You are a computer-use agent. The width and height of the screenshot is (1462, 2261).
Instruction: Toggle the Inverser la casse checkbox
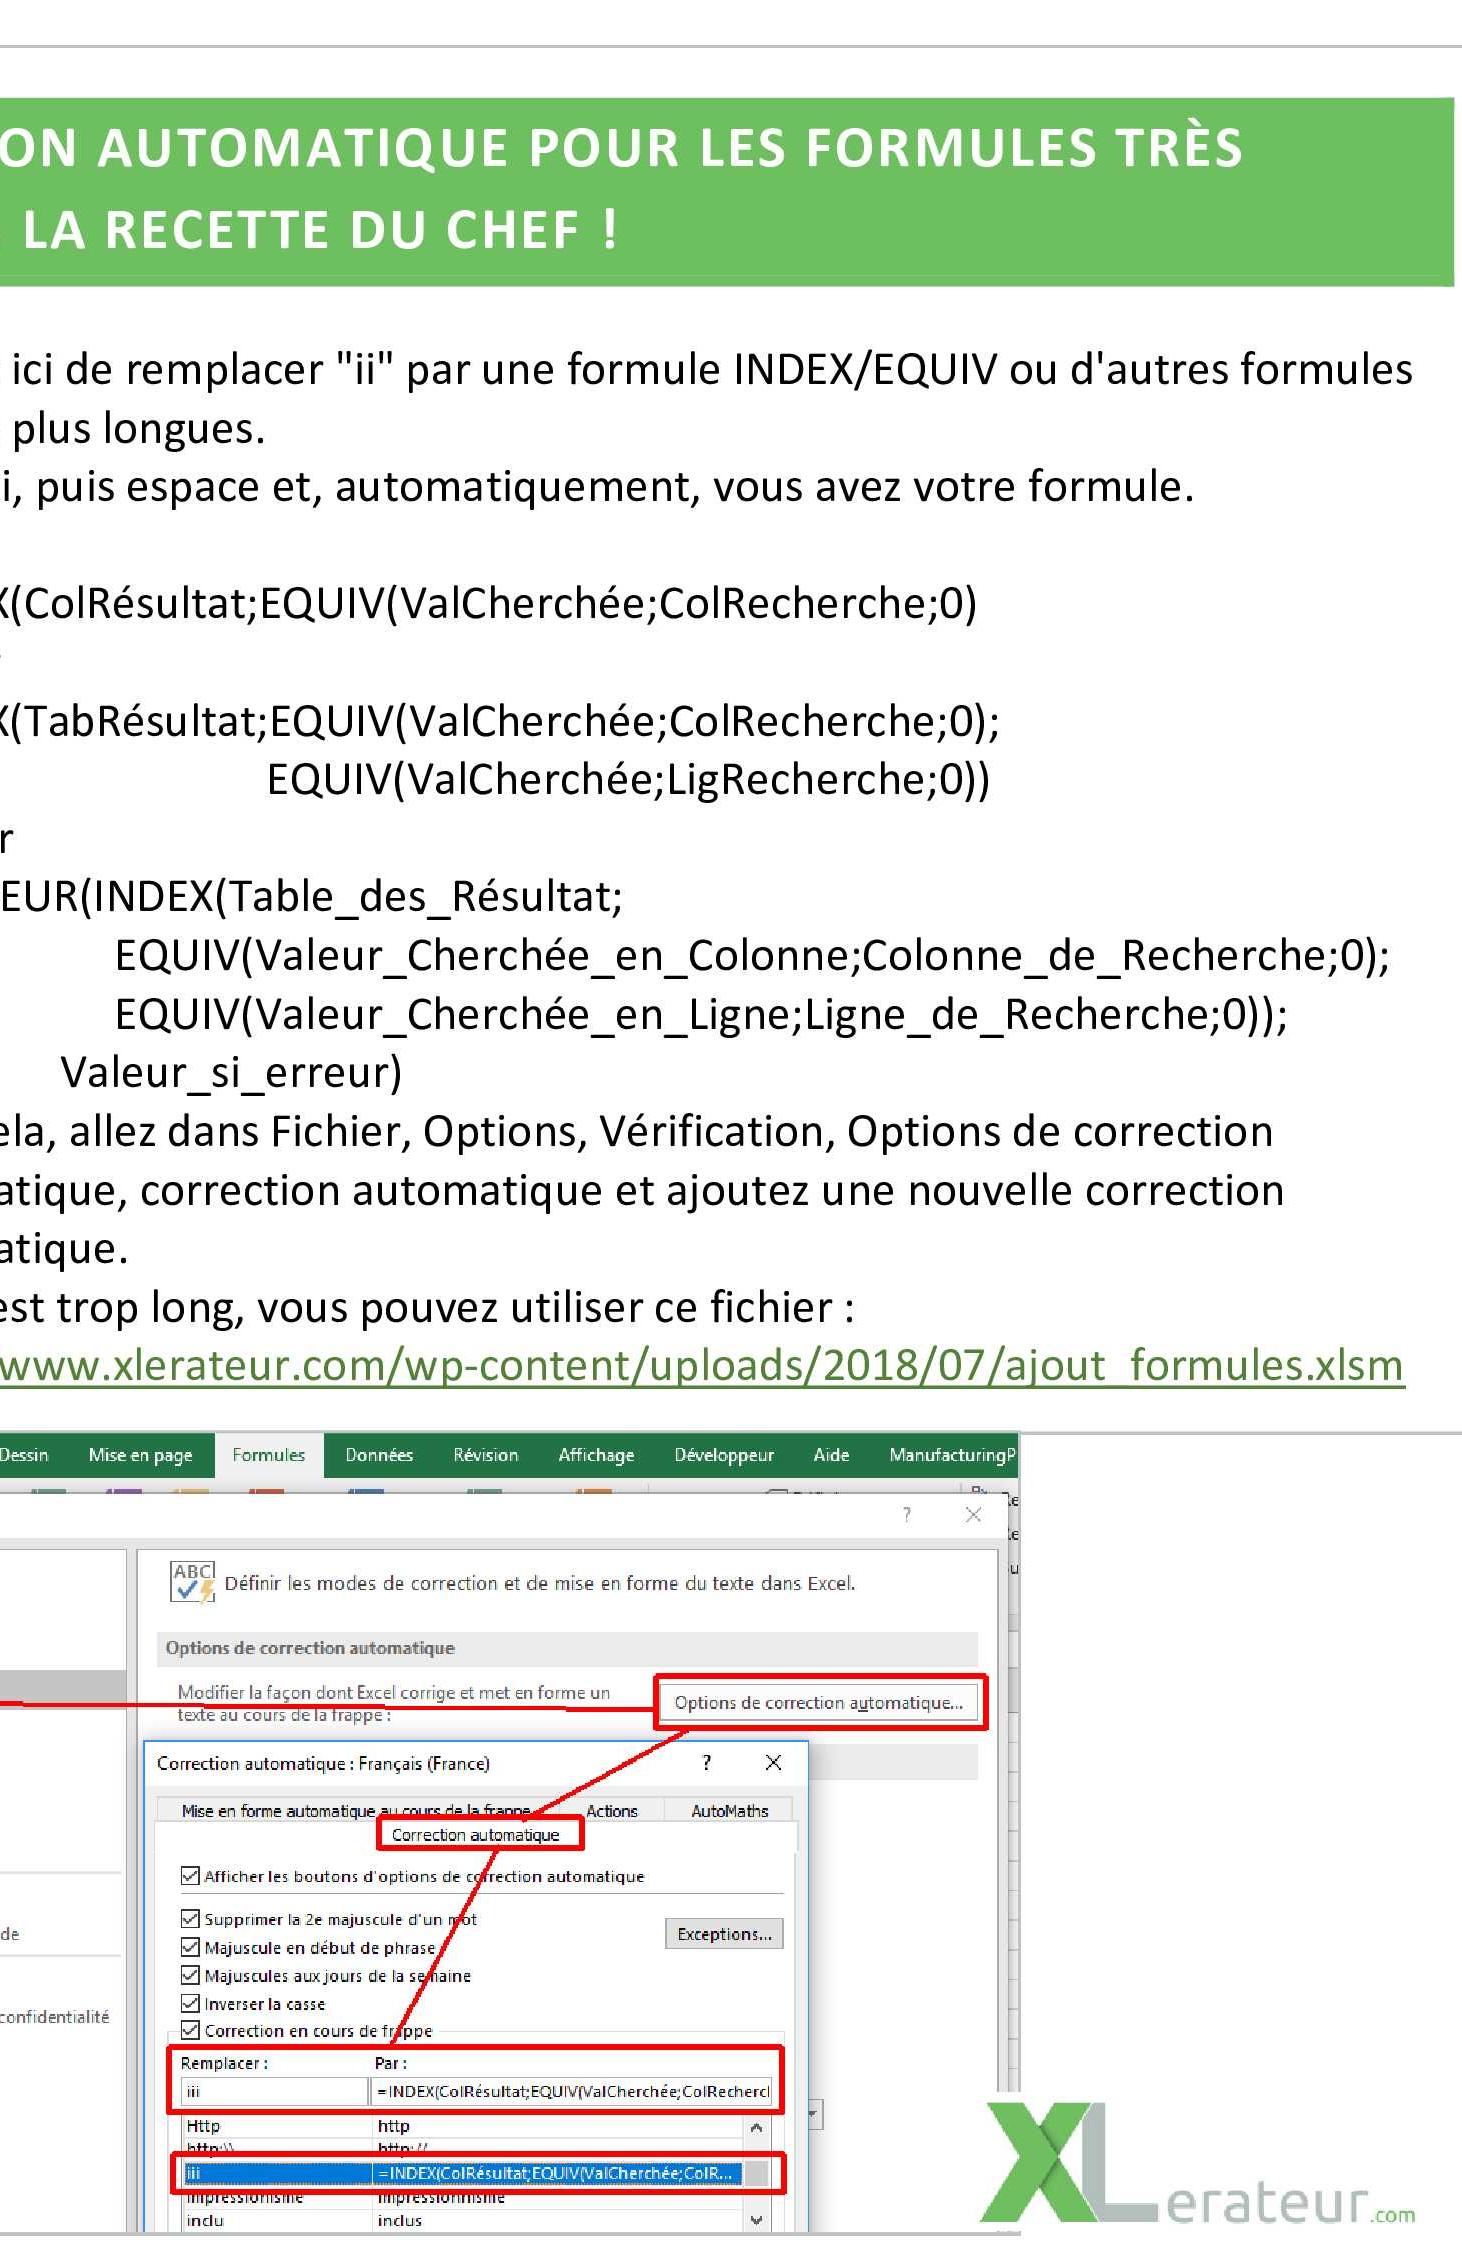coord(190,2003)
